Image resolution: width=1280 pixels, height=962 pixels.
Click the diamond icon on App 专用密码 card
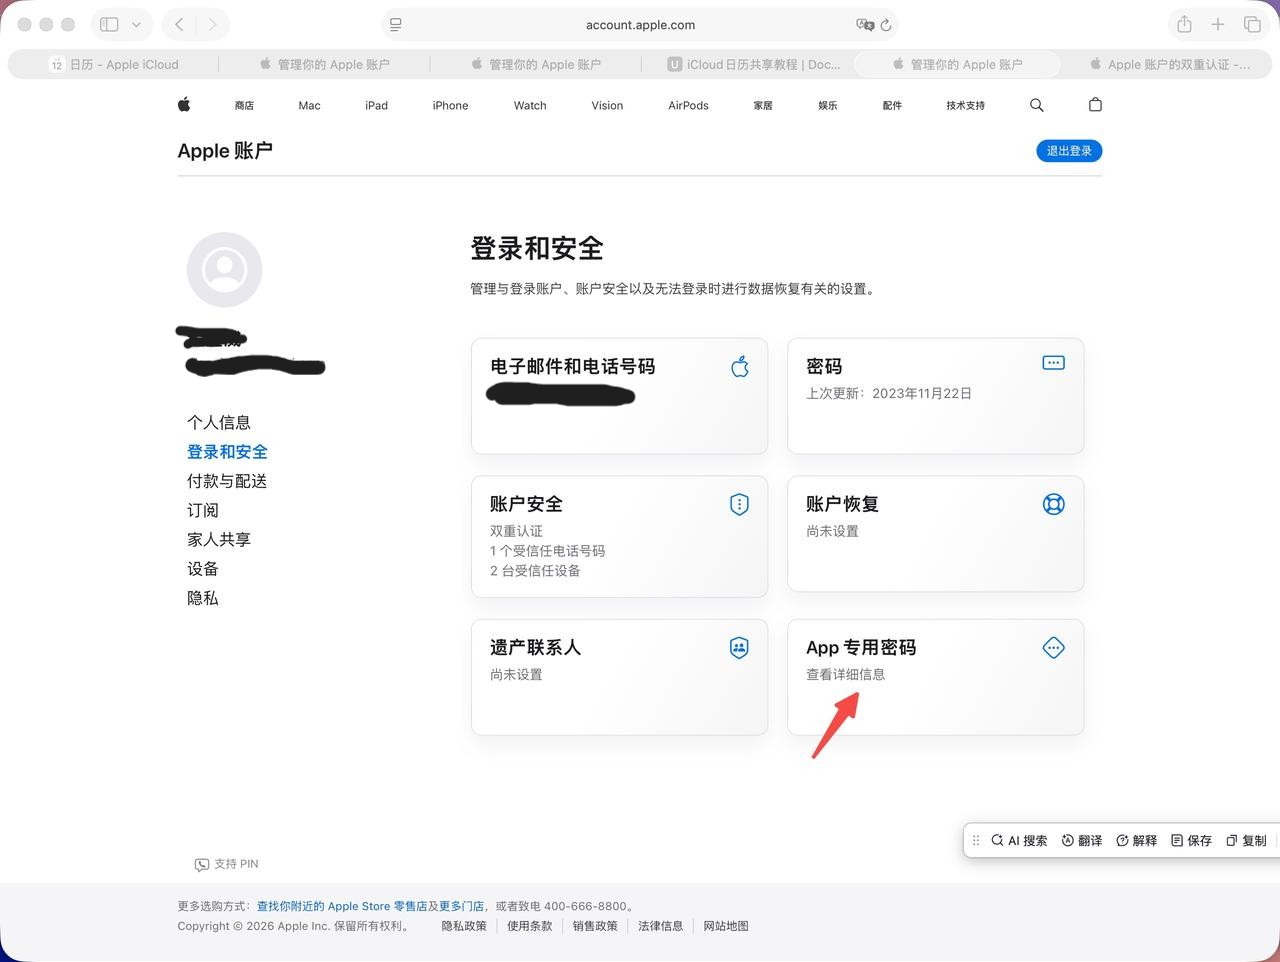[x=1054, y=648]
